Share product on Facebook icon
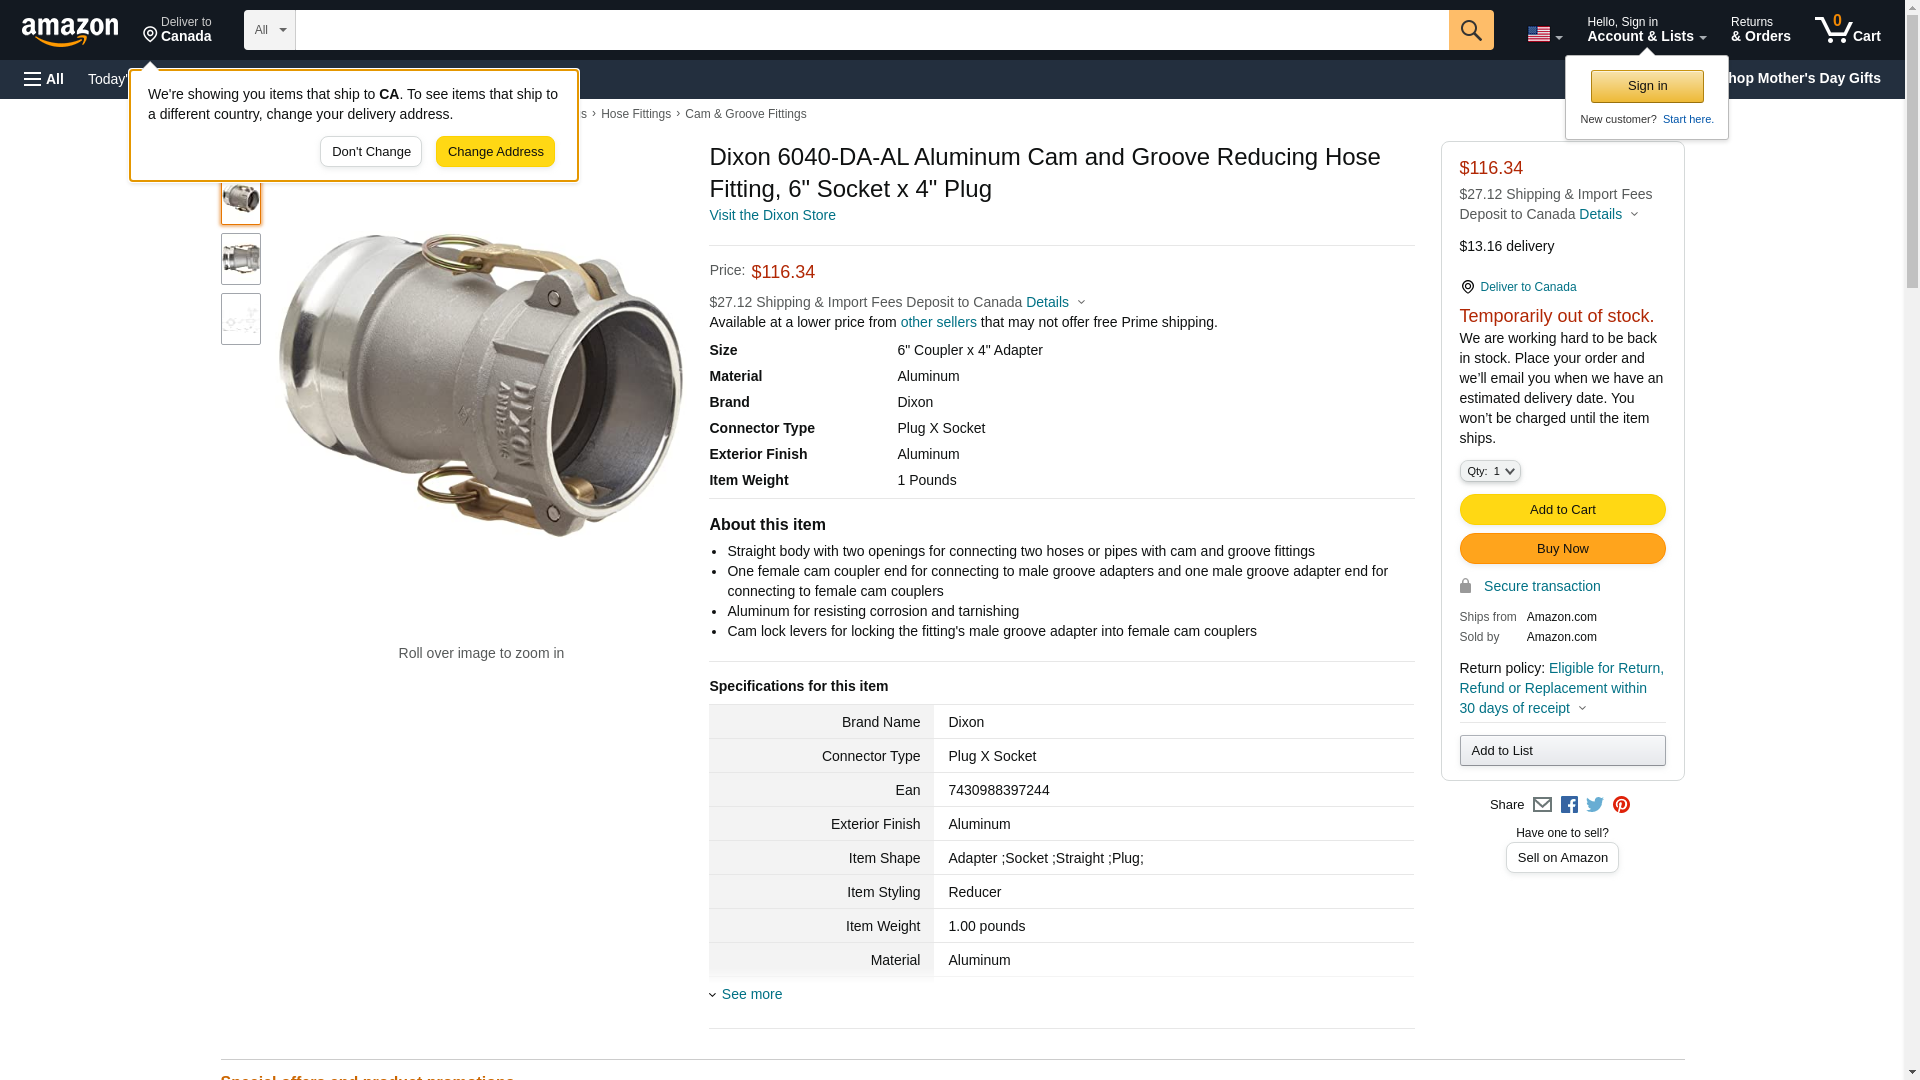 1569,805
